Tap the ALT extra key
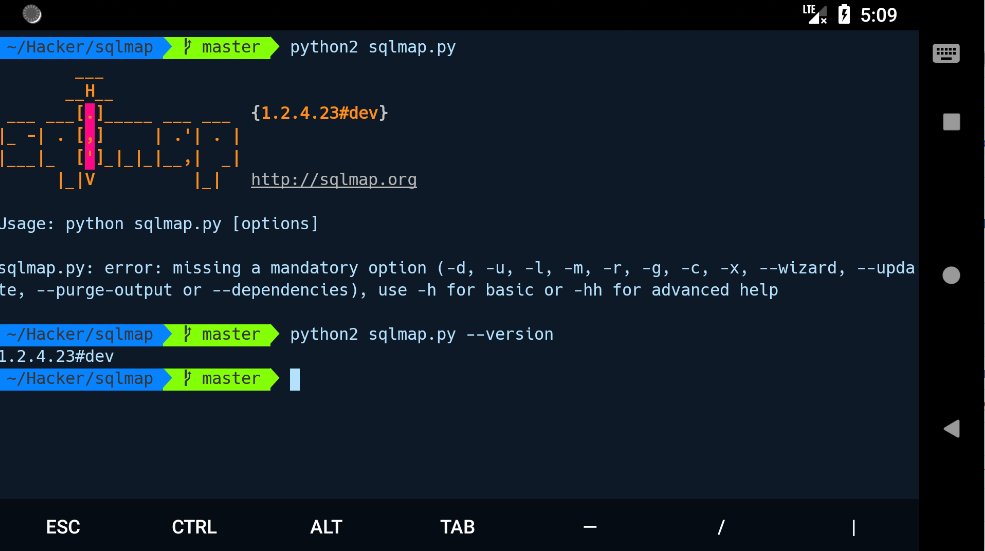 326,526
